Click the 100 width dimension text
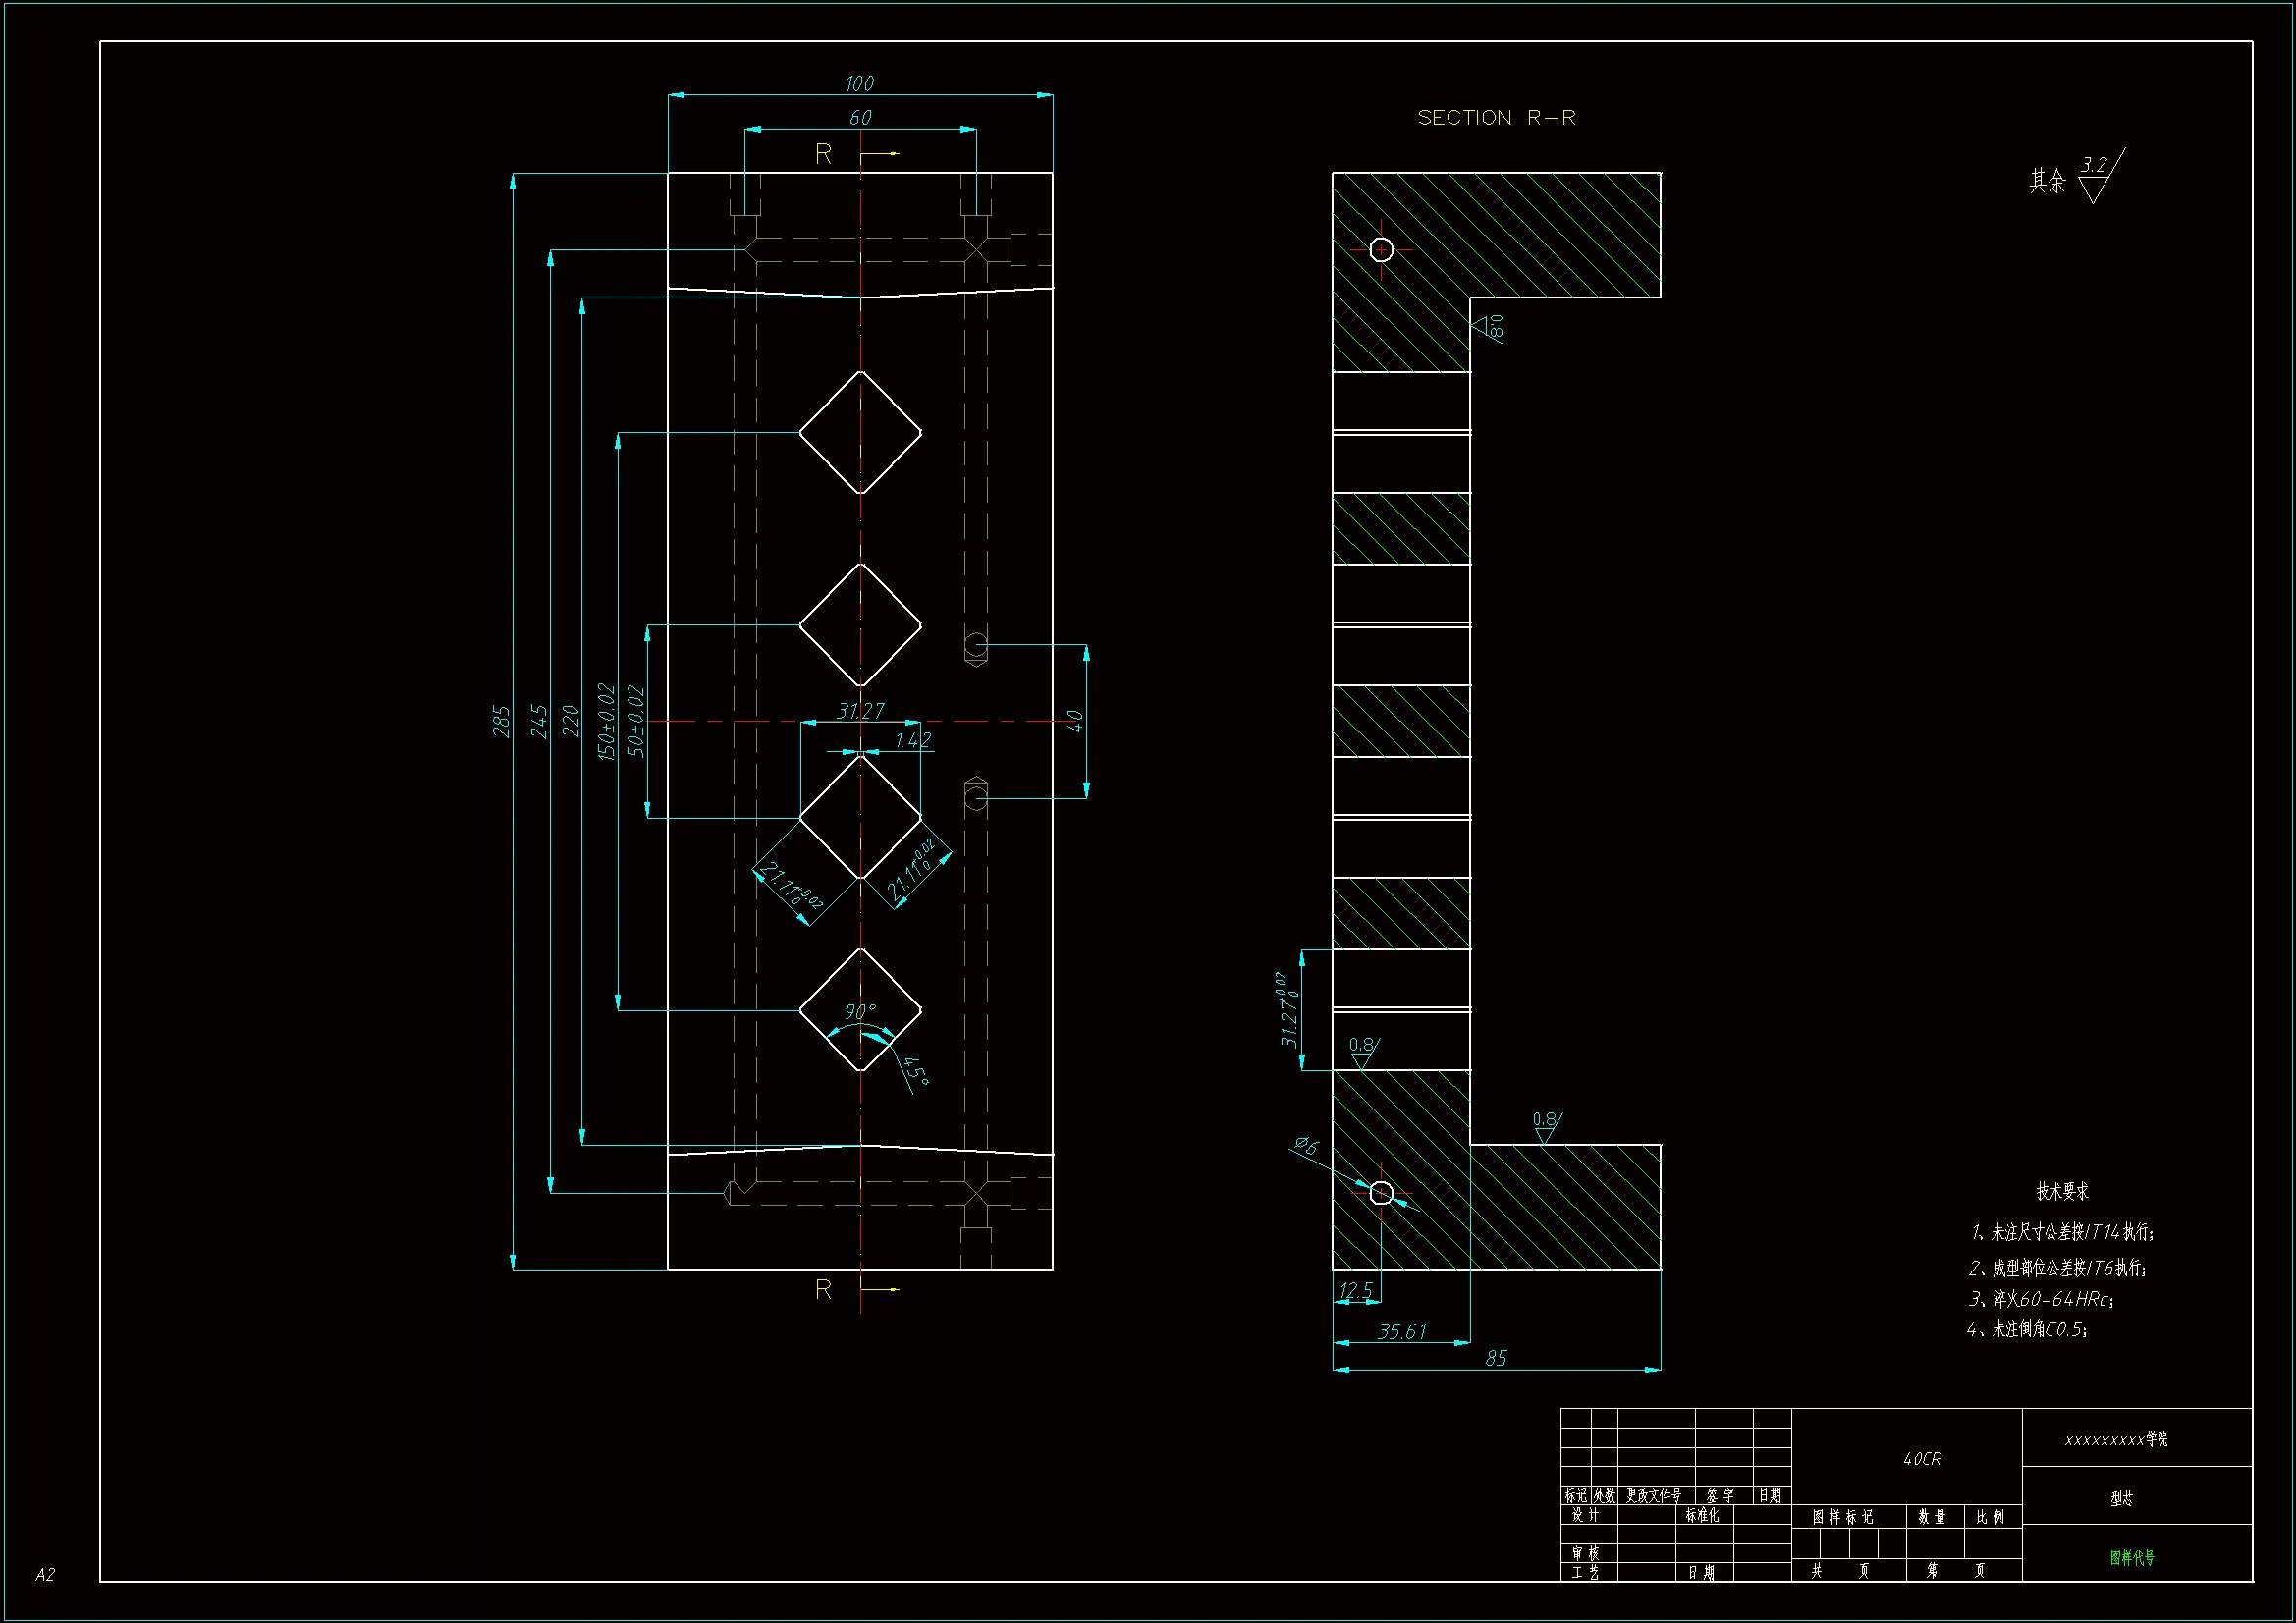 [x=859, y=83]
